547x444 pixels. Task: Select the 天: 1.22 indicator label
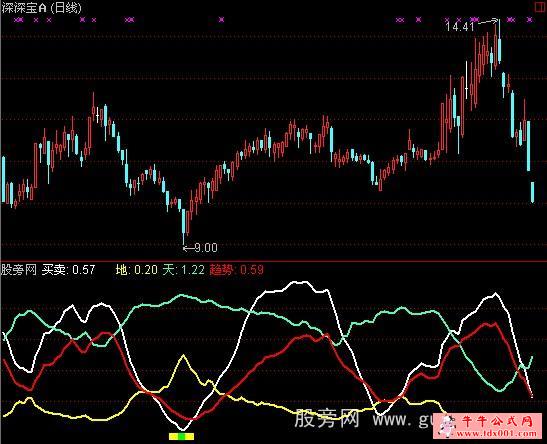183,270
